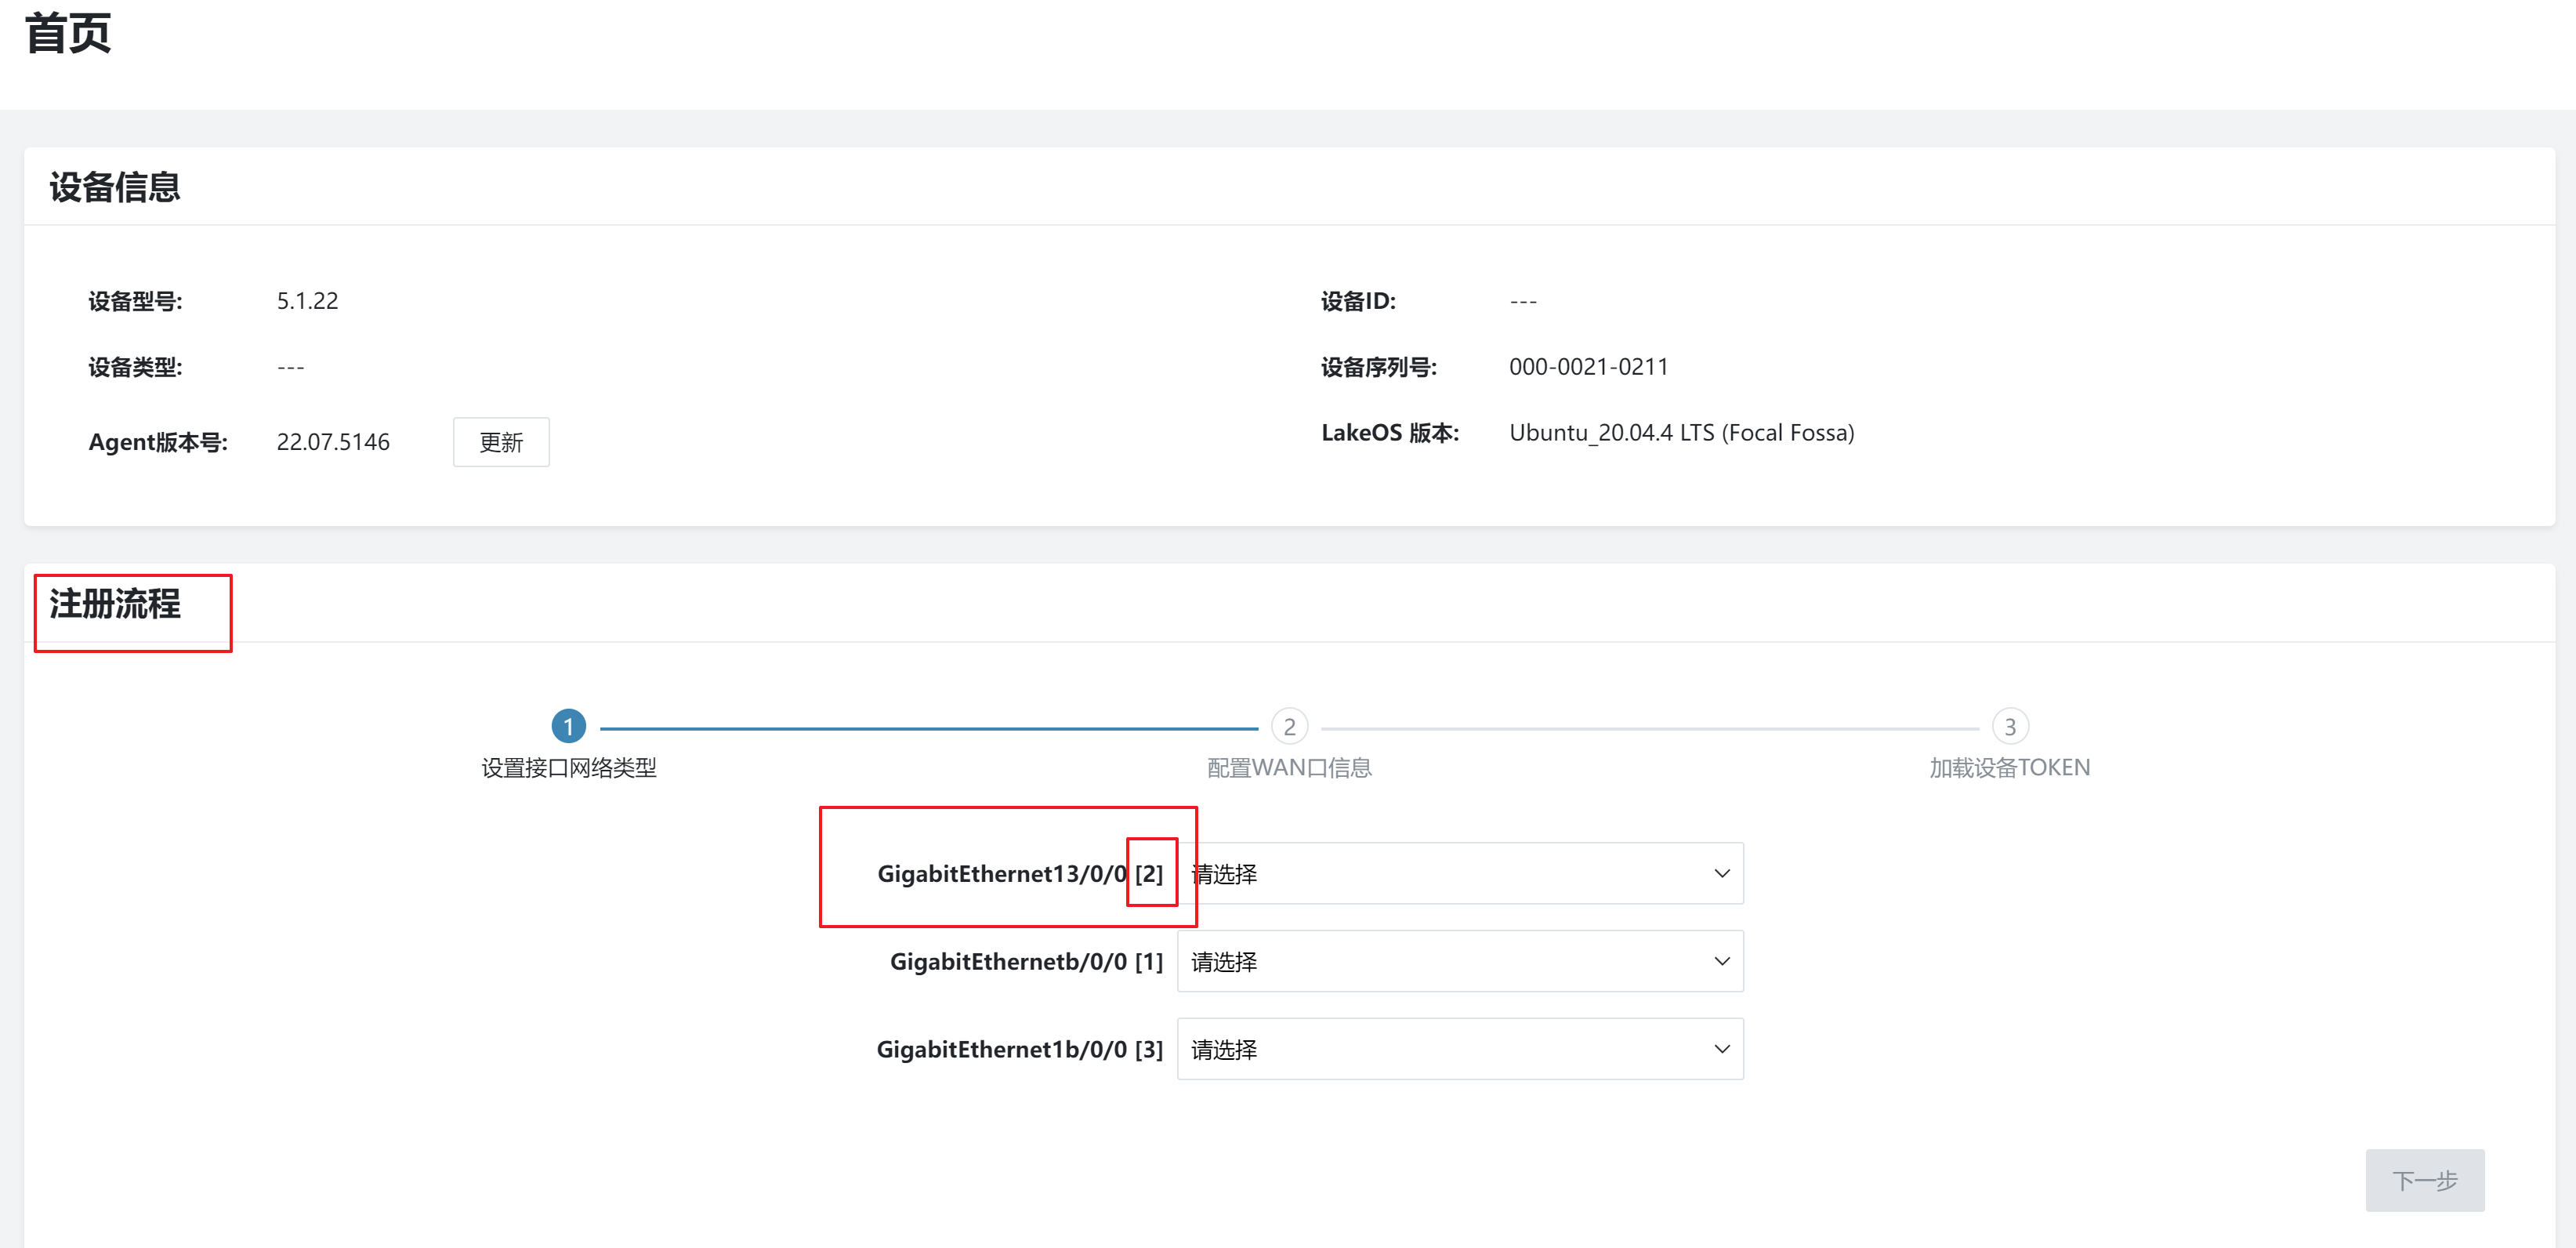
Task: Click the 配置WAN口信息 step label
Action: (x=1289, y=768)
